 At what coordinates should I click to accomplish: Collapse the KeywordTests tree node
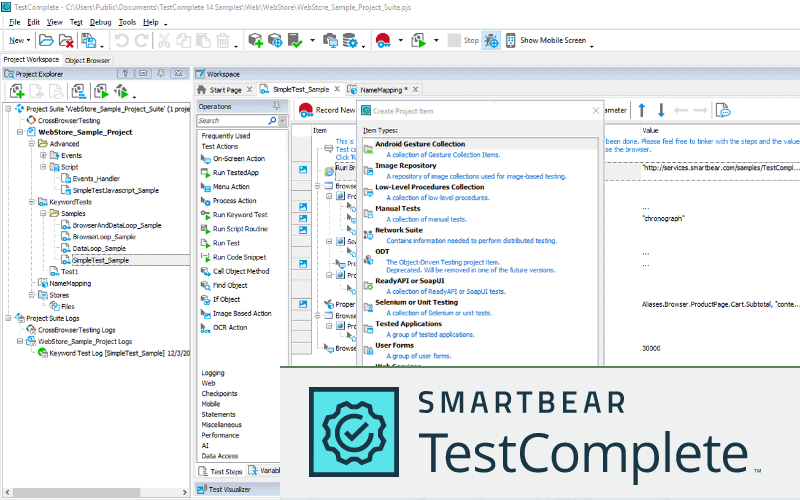pyautogui.click(x=32, y=202)
